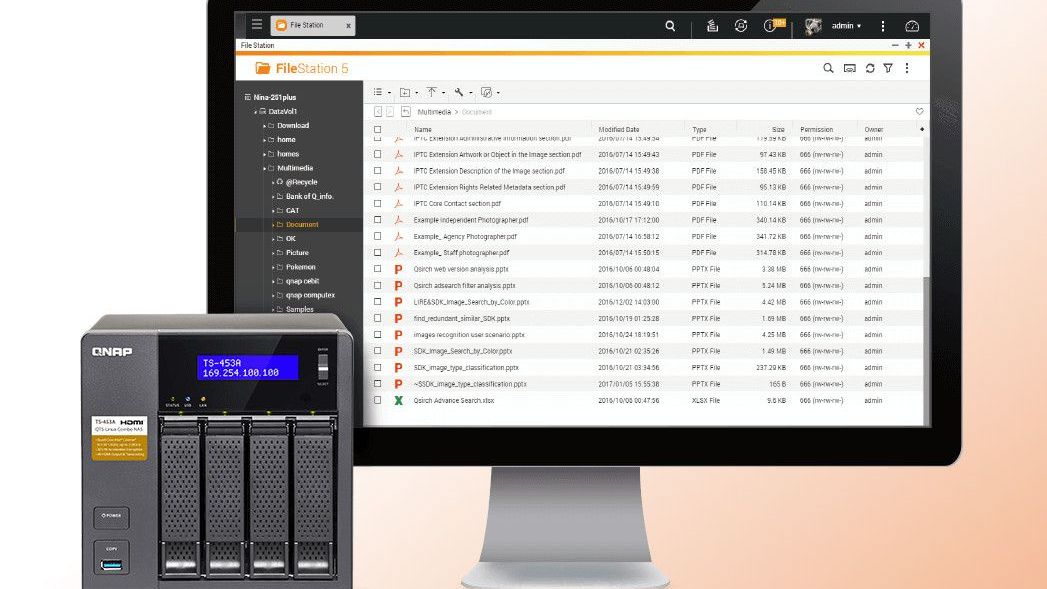
Task: Click Multimedia in the breadcrumb path
Action: tap(434, 112)
